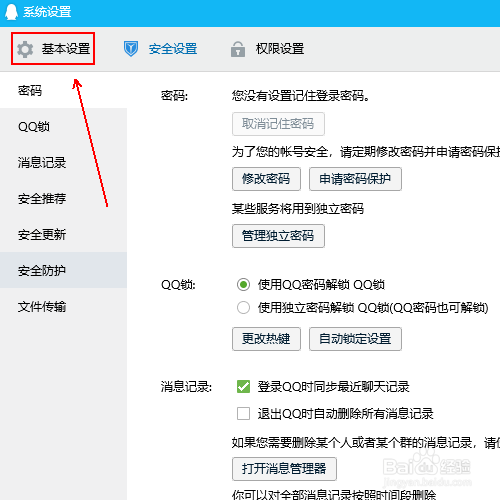Click the gear icon for 基本设置
The width and height of the screenshot is (500, 500).
click(25, 49)
